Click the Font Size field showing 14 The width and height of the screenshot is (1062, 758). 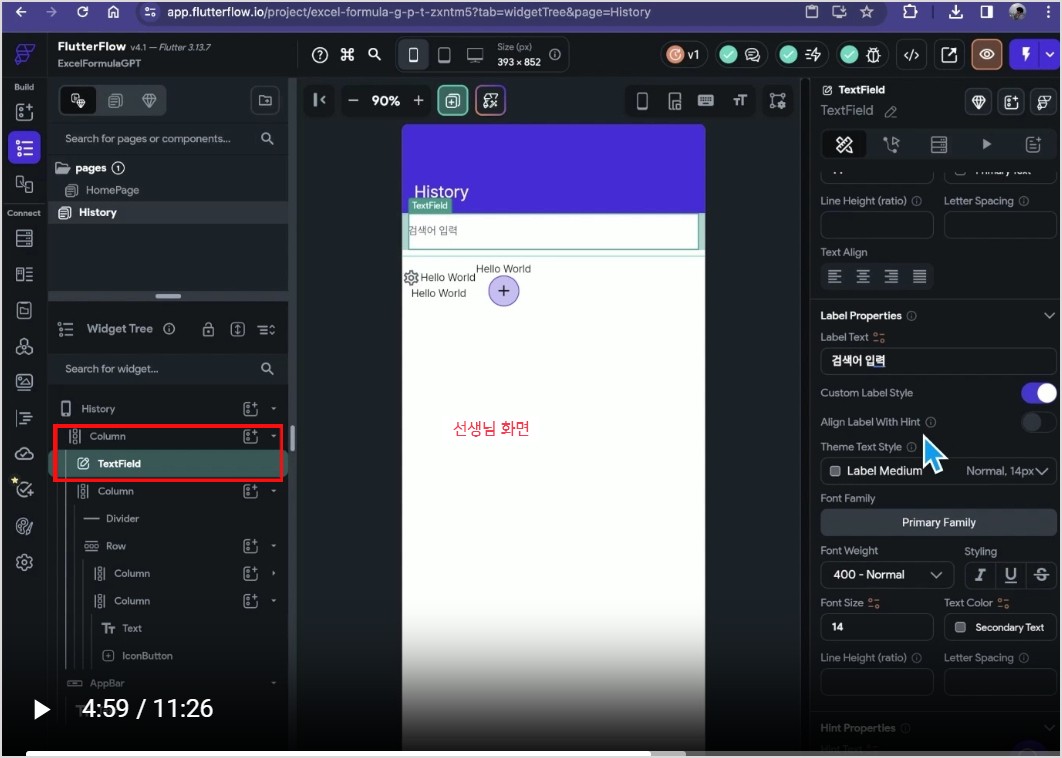[x=876, y=627]
